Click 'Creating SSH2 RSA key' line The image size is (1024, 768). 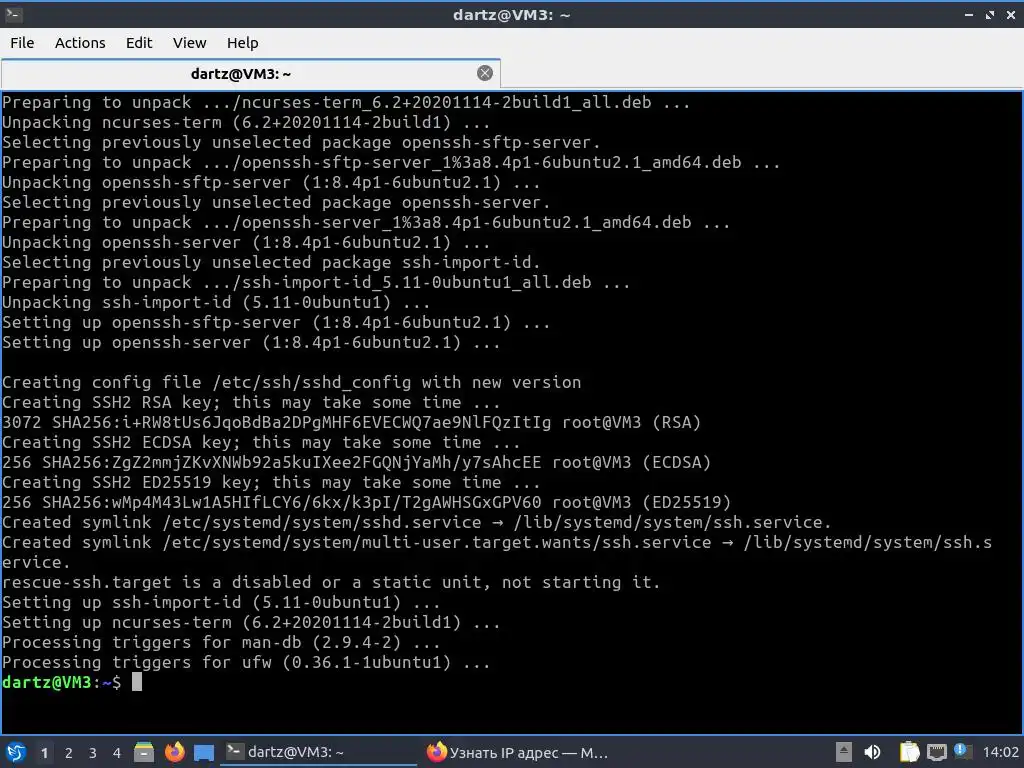pos(251,402)
